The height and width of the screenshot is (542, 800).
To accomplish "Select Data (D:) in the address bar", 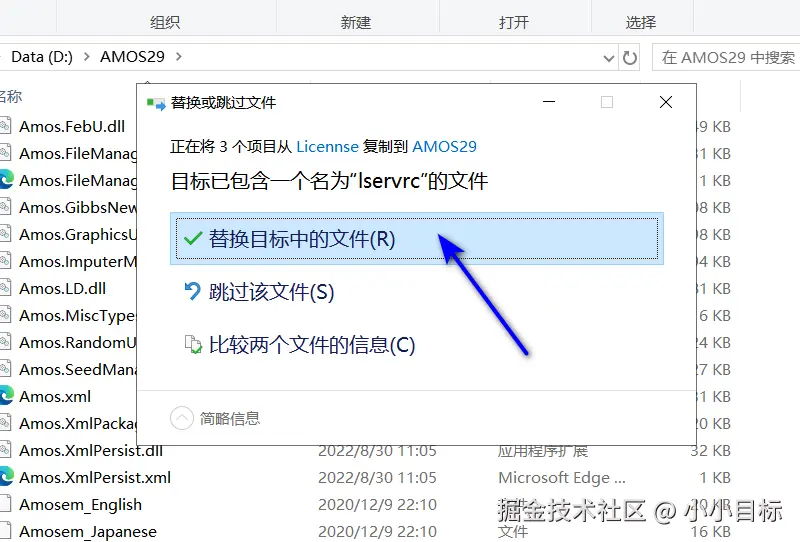I will click(x=42, y=57).
